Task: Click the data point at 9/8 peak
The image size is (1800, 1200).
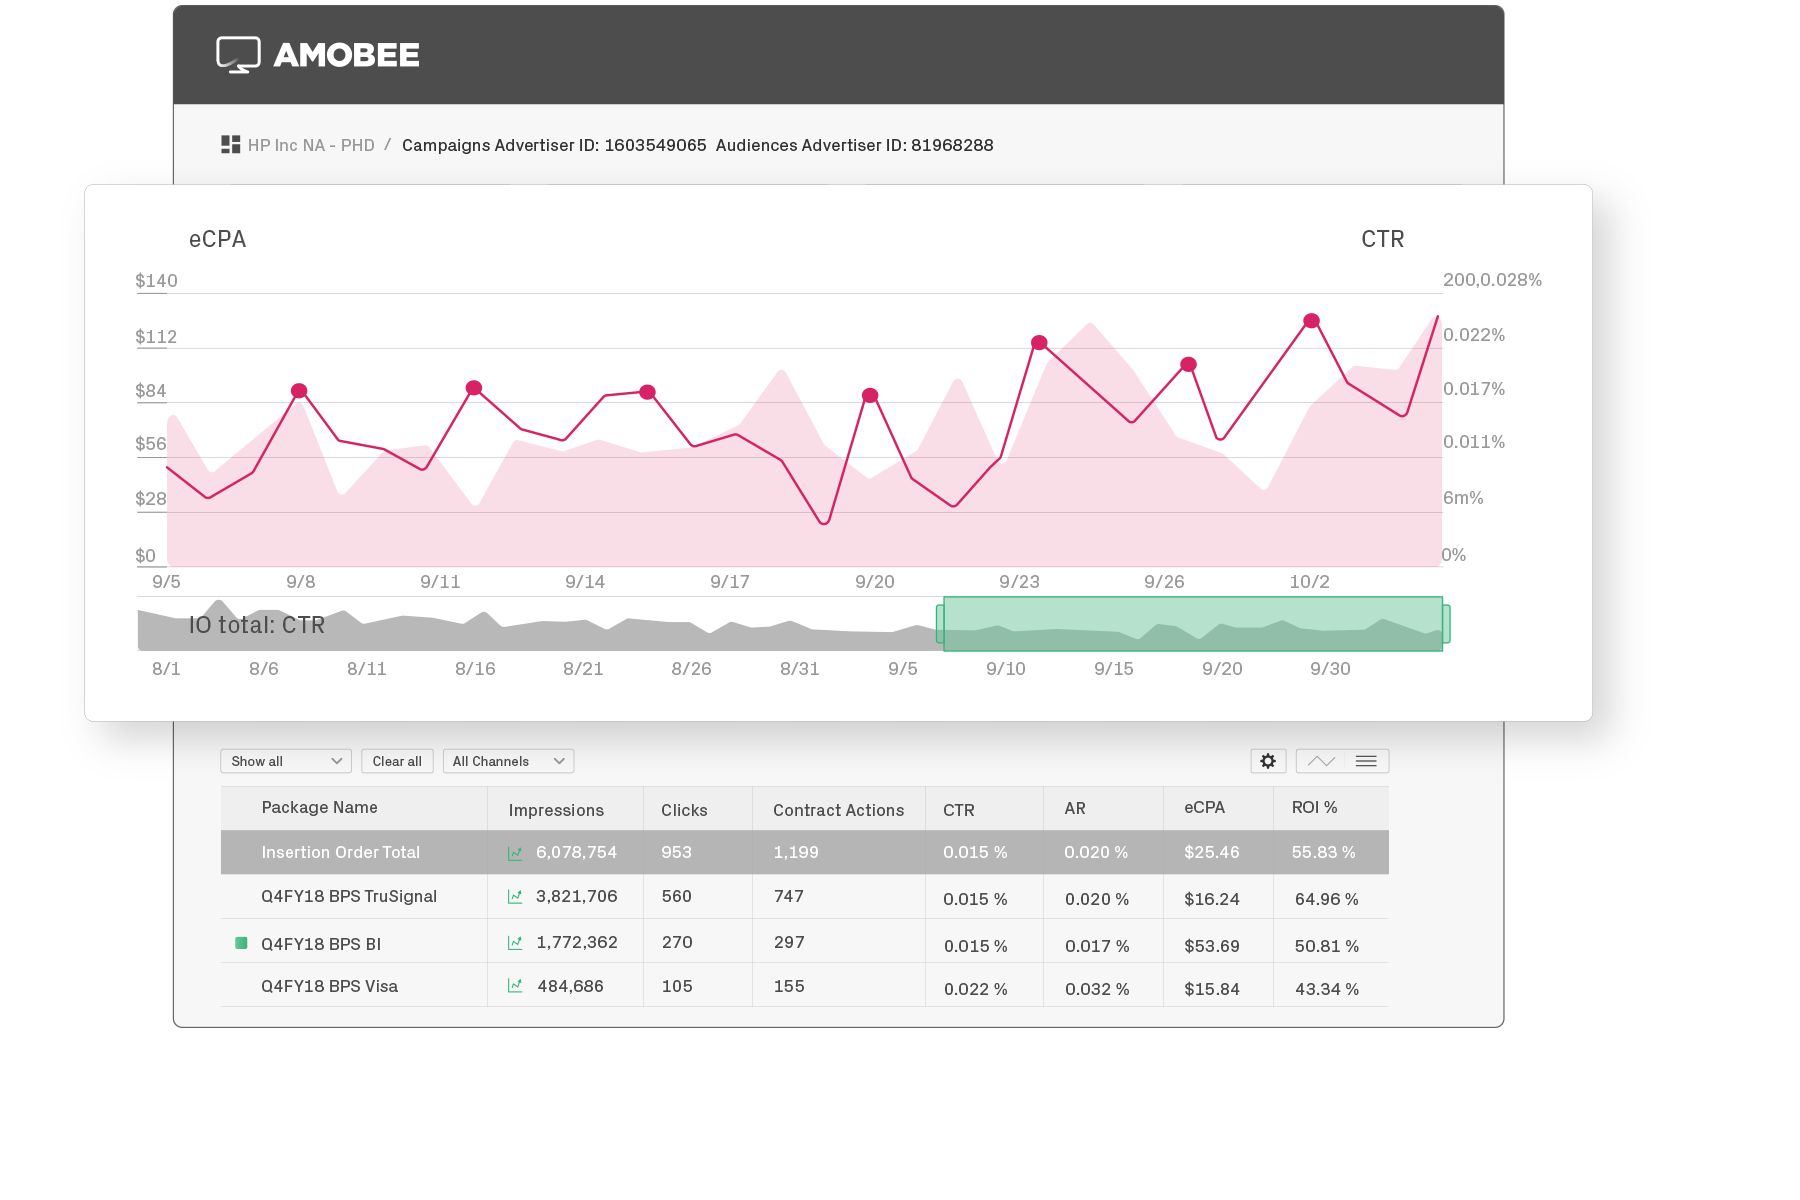Action: point(299,391)
